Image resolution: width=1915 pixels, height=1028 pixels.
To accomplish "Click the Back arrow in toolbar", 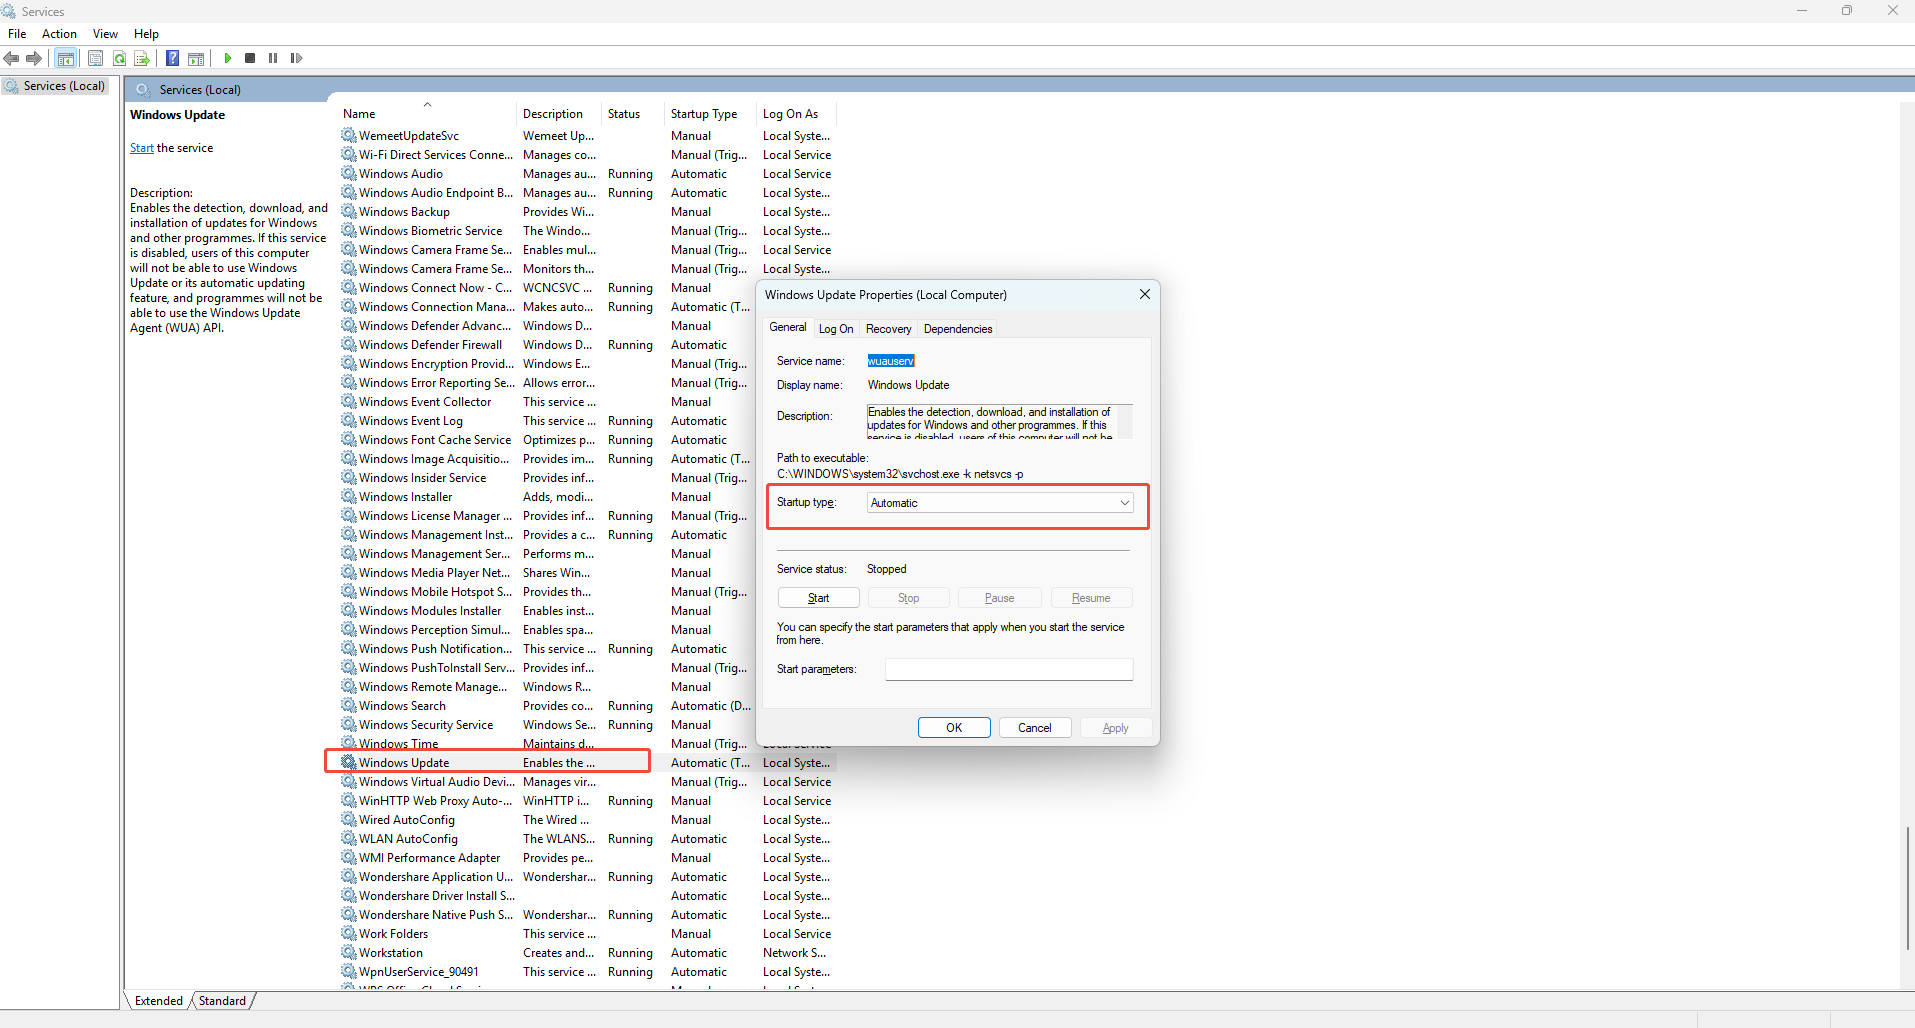I will click(12, 58).
